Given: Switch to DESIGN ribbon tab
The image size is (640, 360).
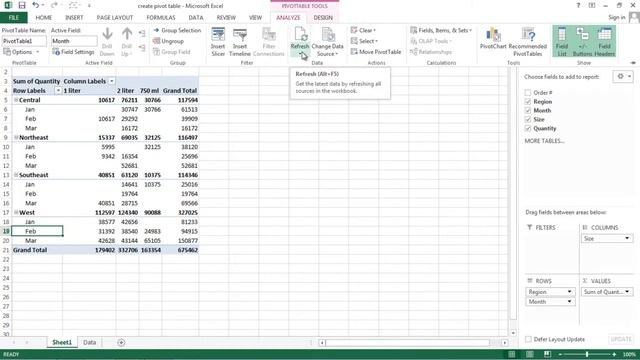Looking at the screenshot, I should 323,18.
